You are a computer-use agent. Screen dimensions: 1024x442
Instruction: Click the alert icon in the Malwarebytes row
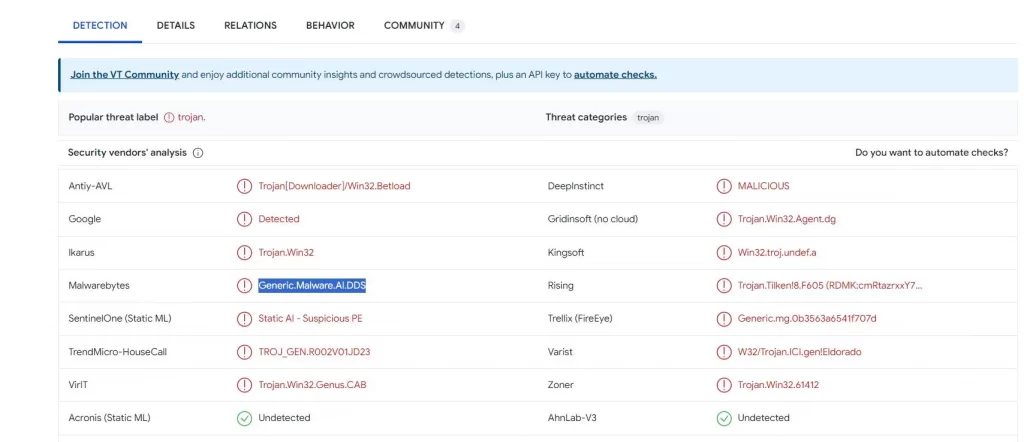(x=244, y=285)
